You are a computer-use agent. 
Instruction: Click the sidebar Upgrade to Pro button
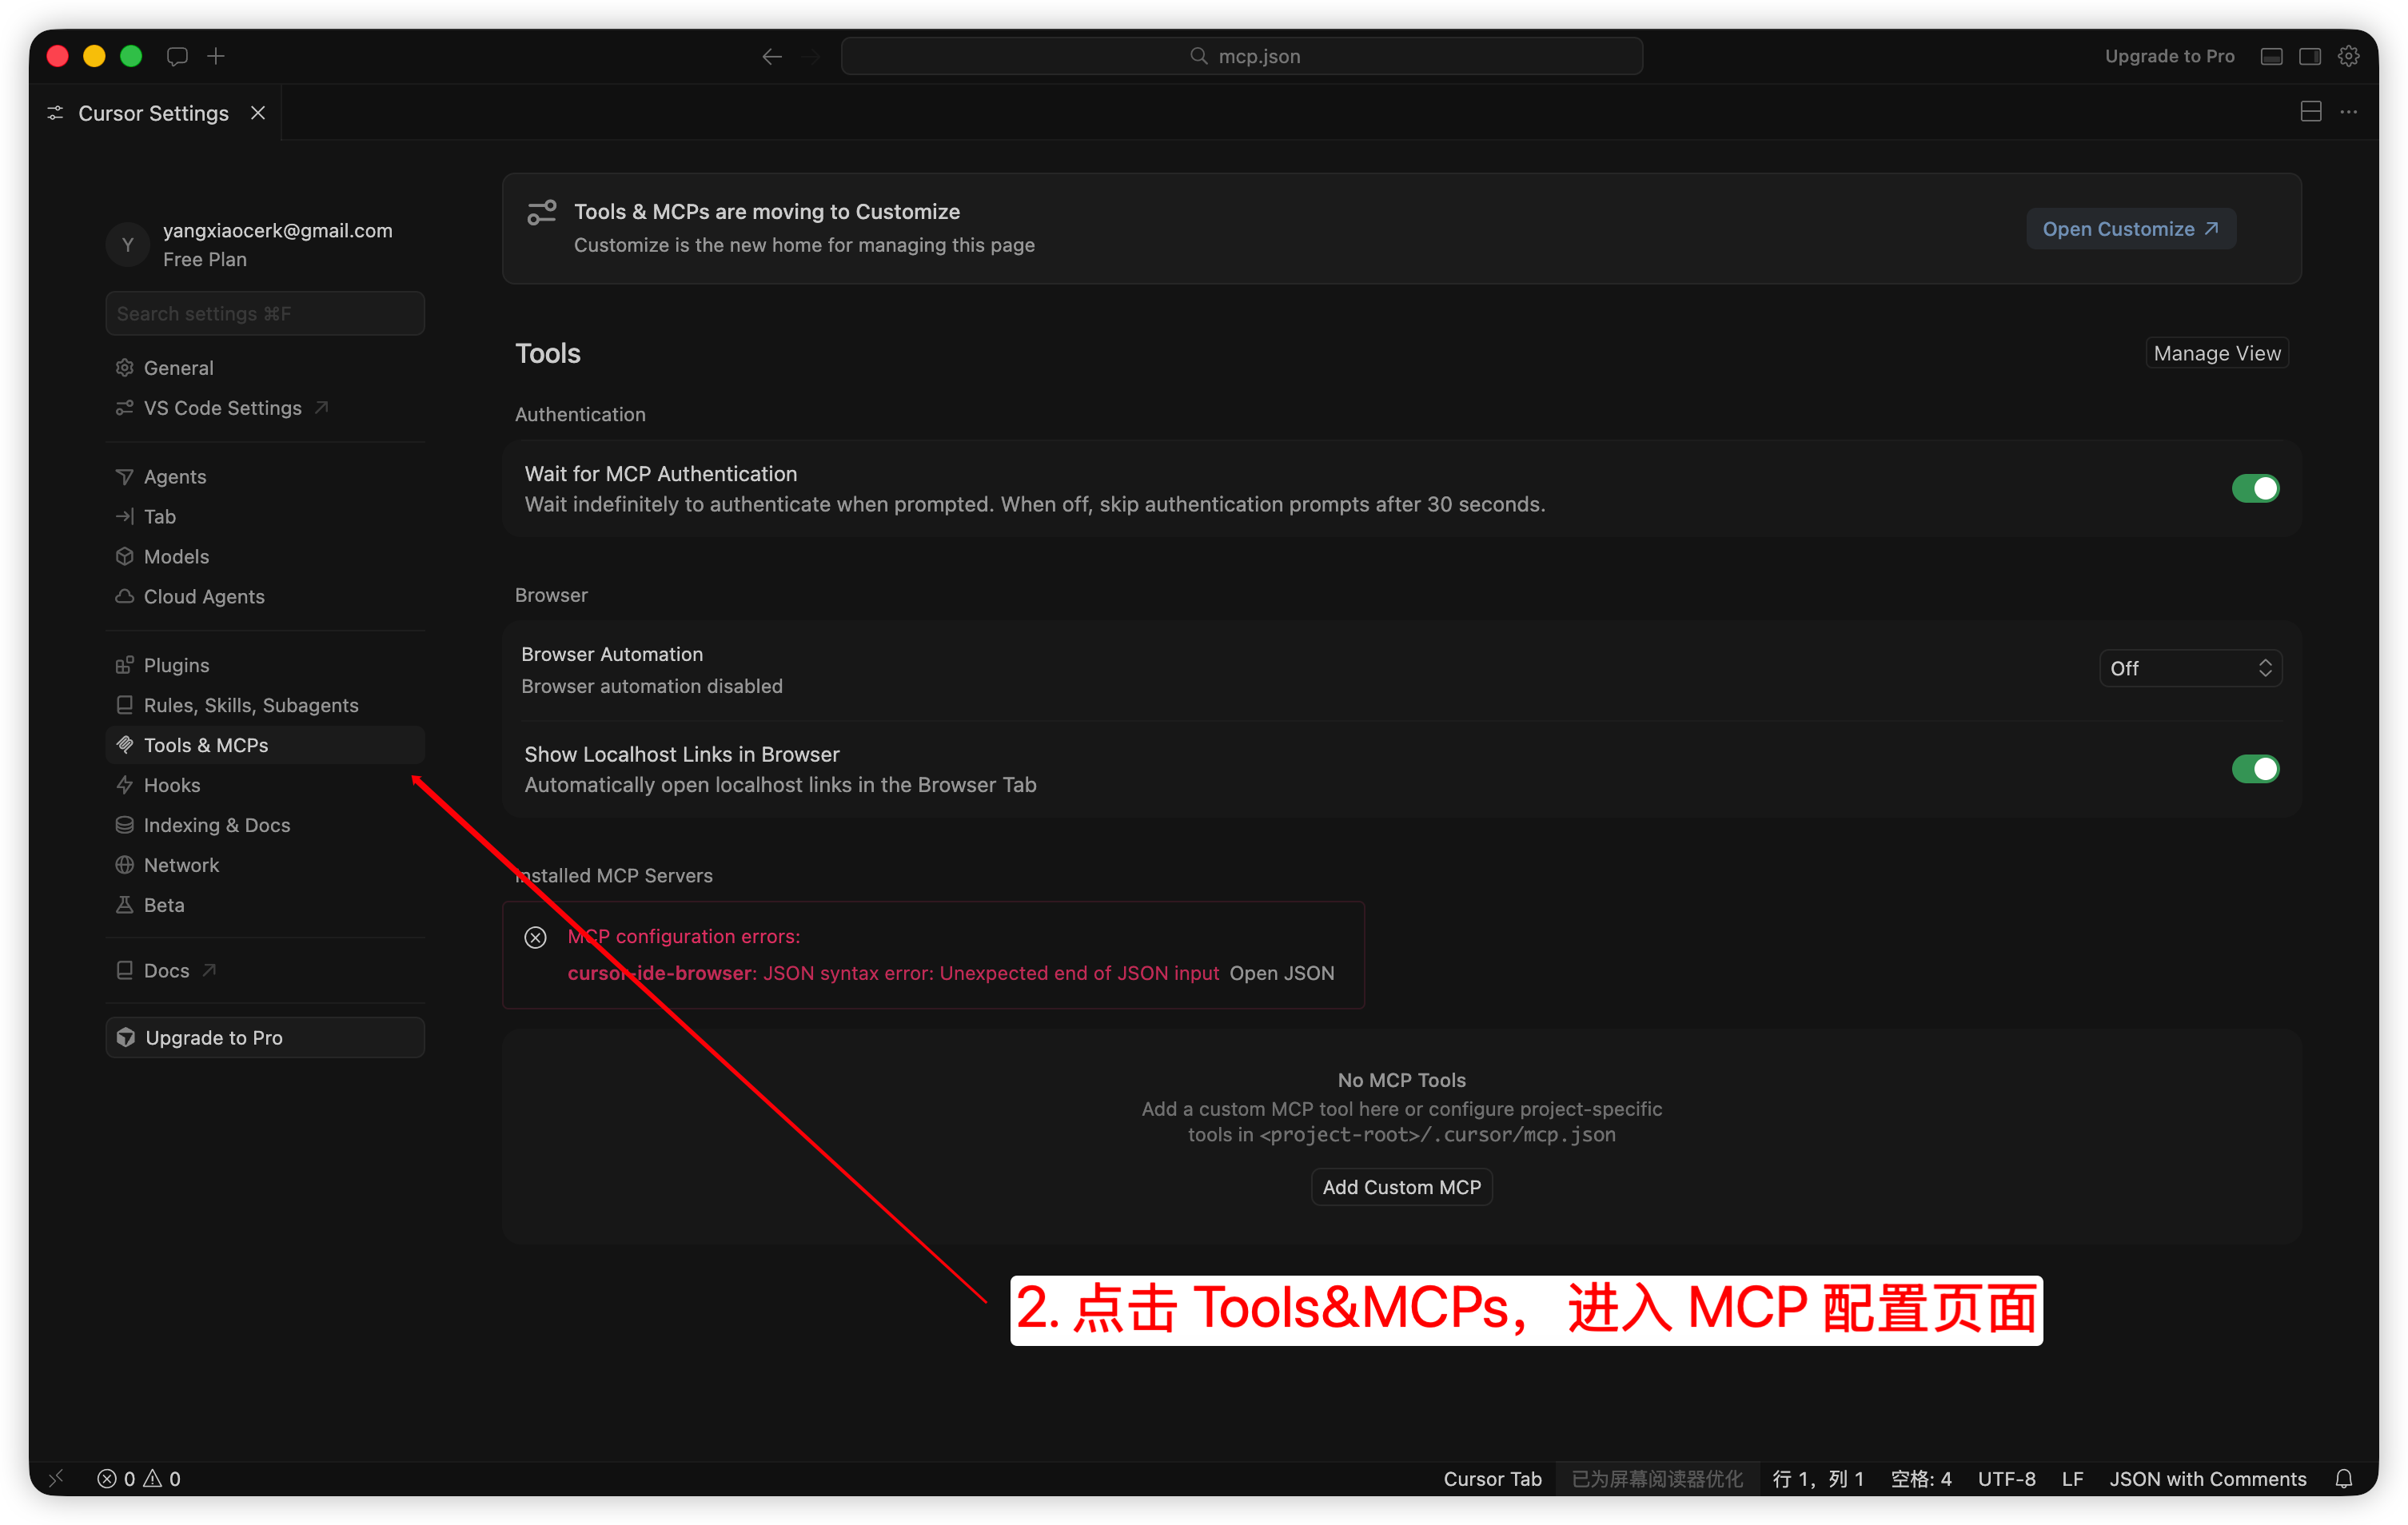[x=265, y=1038]
